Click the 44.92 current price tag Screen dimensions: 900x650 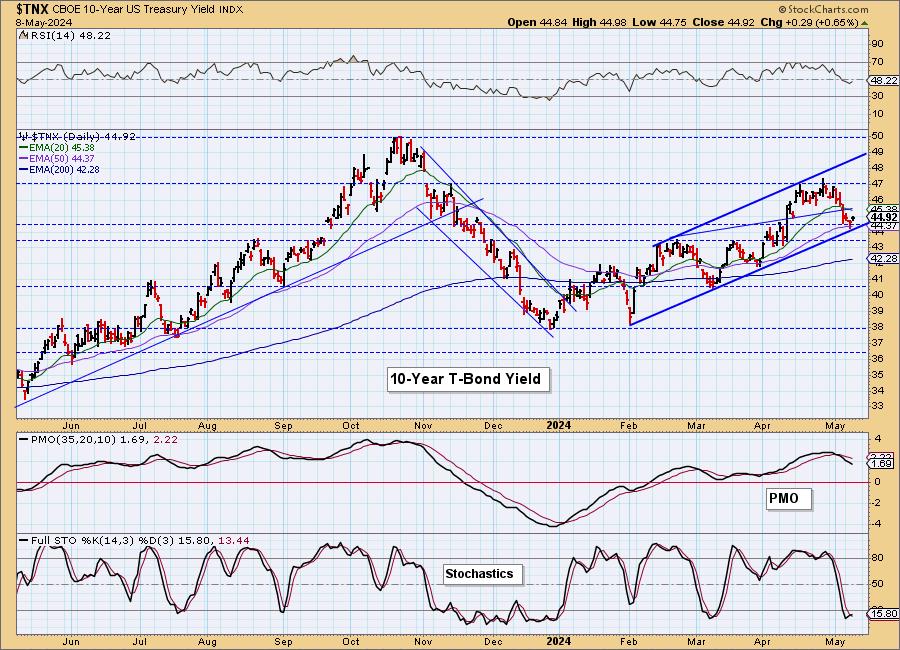[x=883, y=217]
